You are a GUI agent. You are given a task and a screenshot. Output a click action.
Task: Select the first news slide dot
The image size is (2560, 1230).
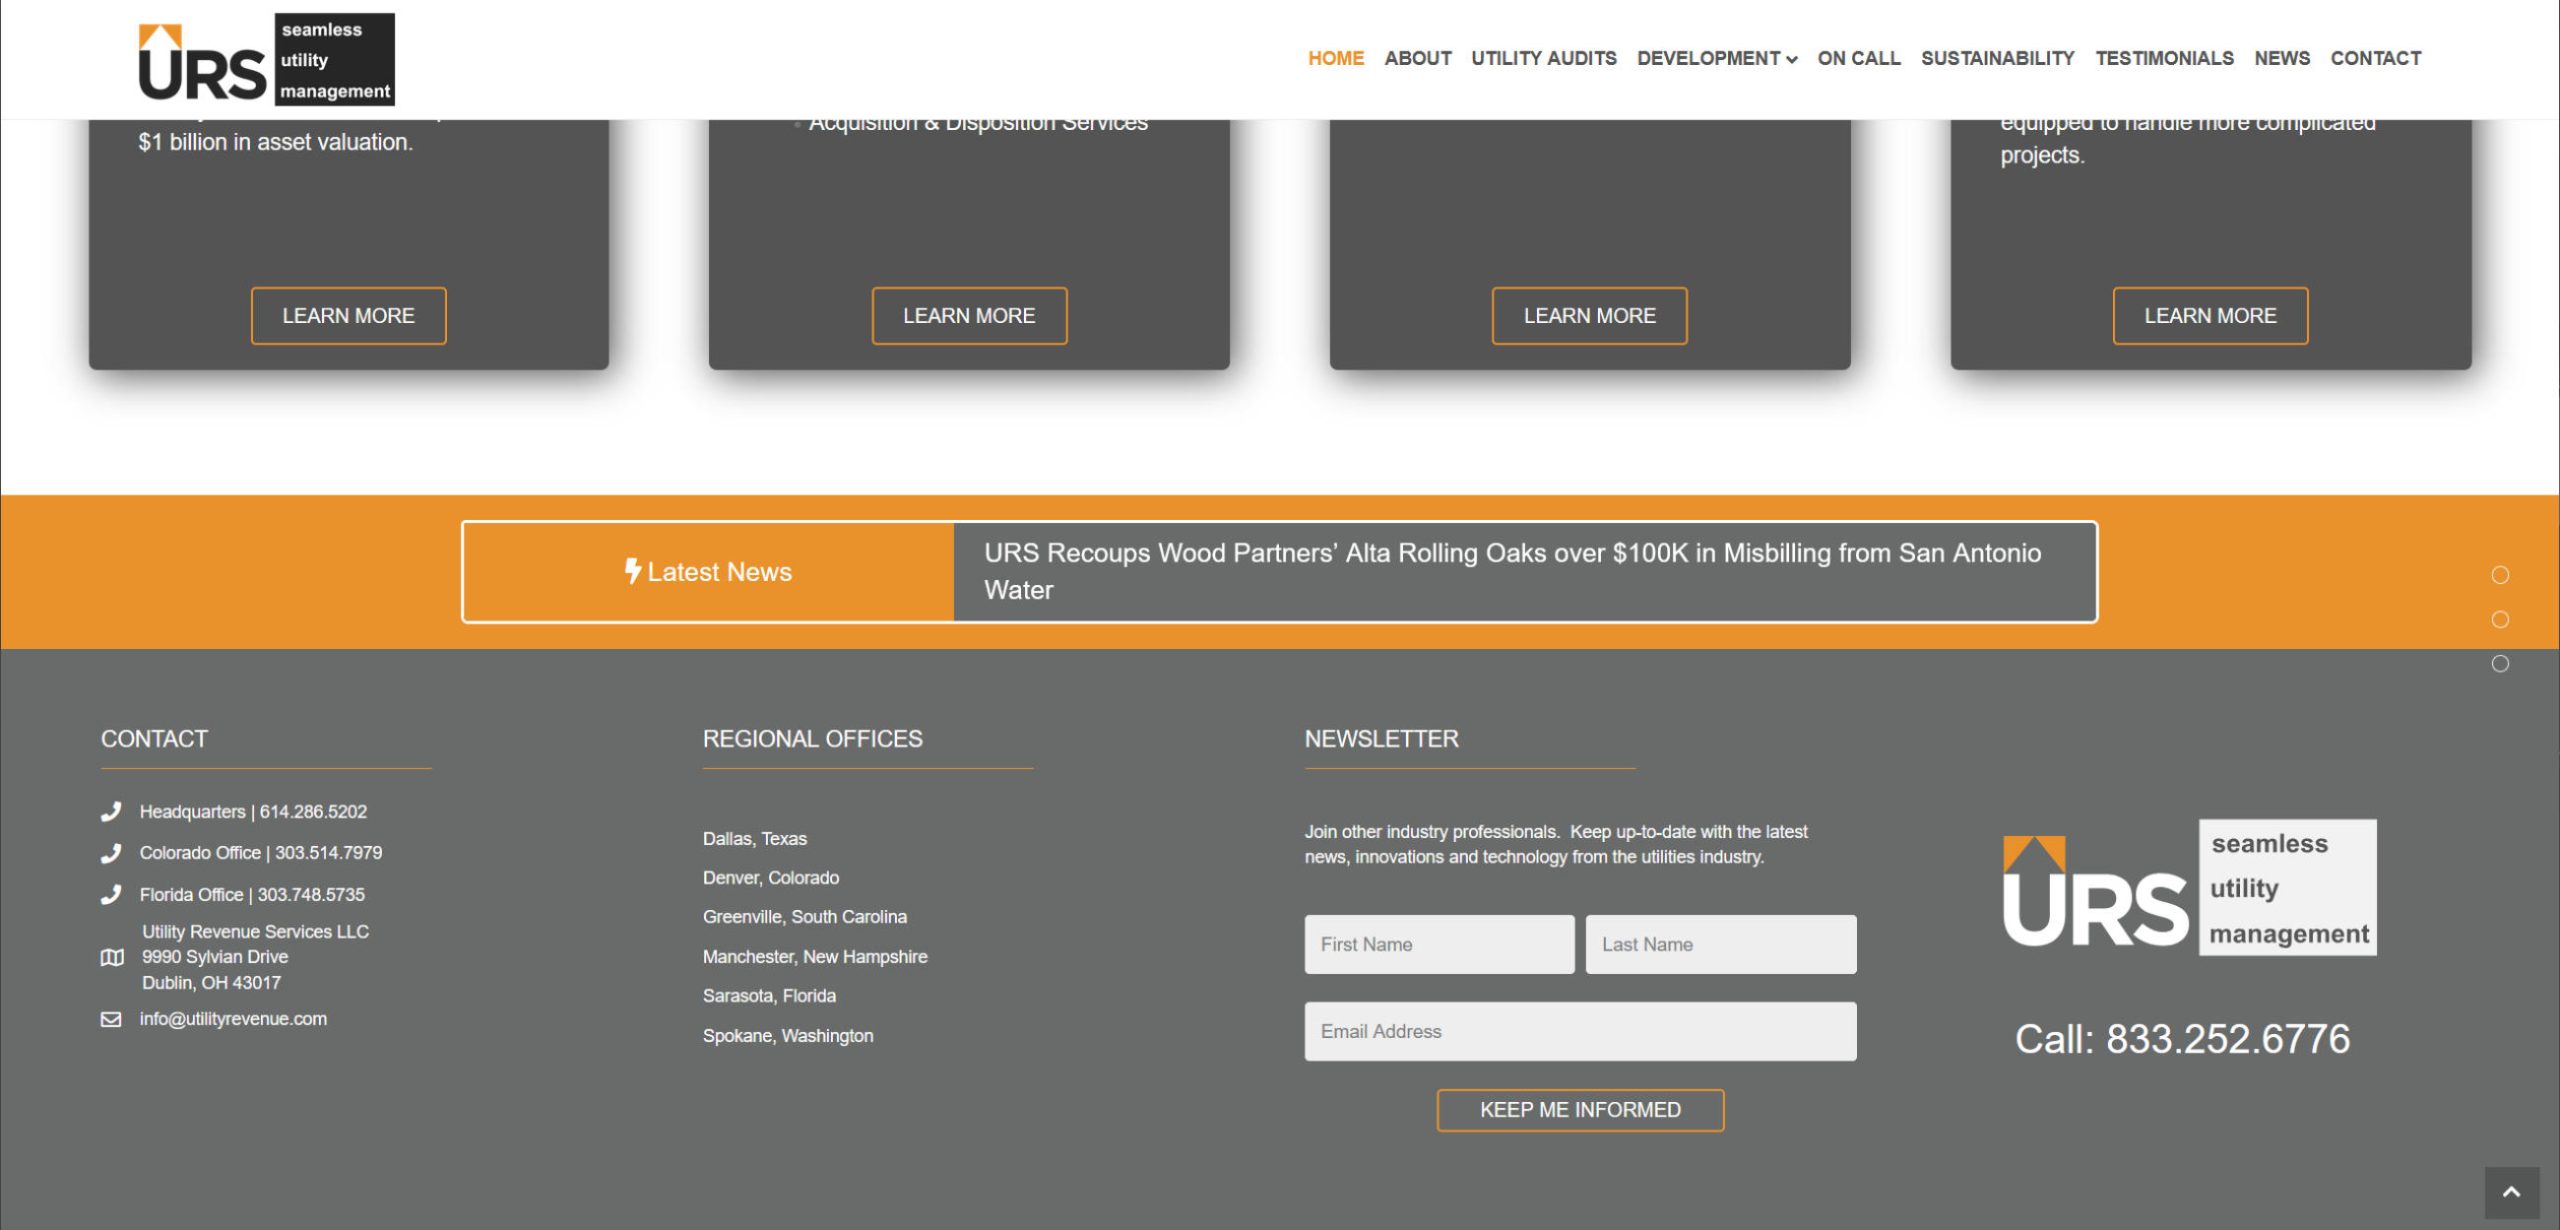click(x=2500, y=575)
